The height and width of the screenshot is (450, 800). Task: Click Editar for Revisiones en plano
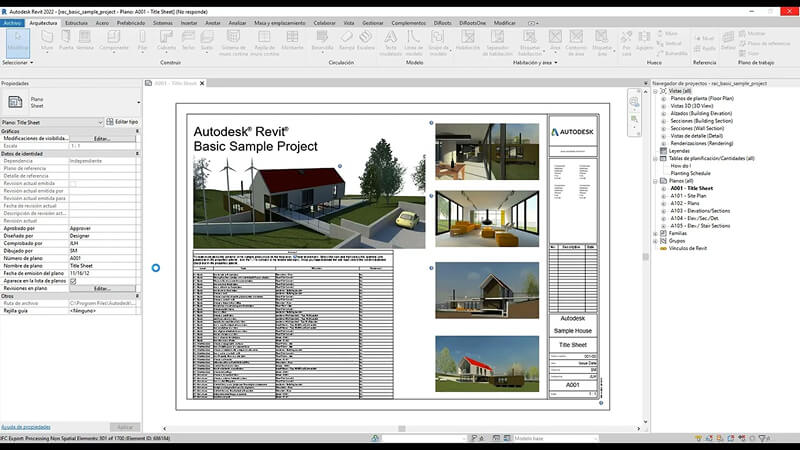(x=102, y=289)
